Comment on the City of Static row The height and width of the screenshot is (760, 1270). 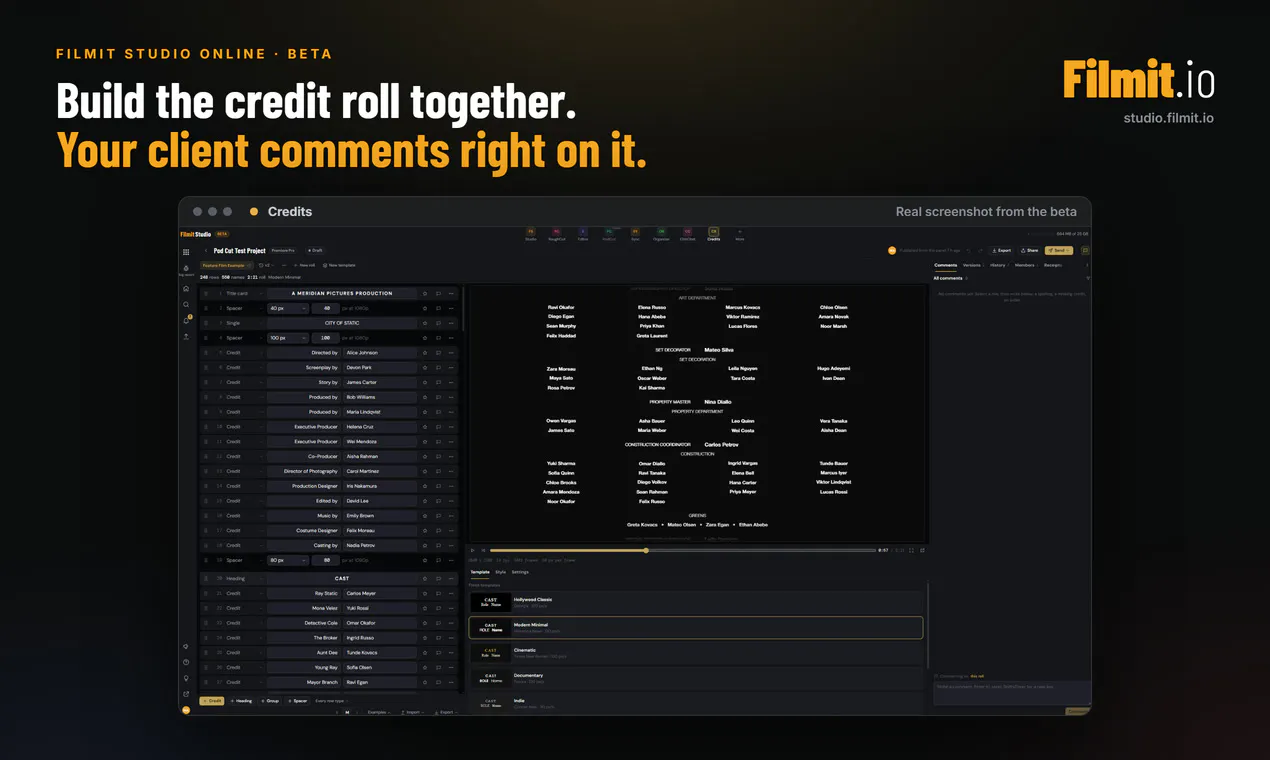click(438, 323)
